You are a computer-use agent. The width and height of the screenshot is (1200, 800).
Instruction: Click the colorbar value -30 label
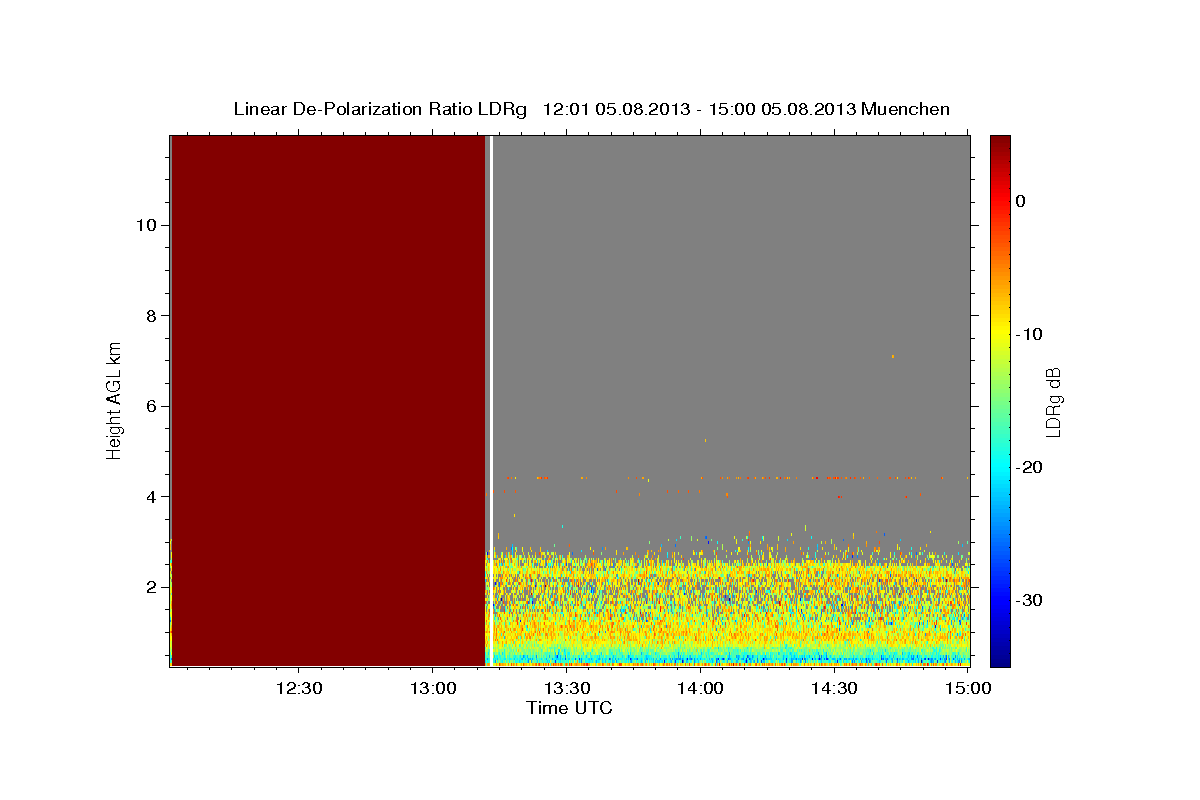[1029, 600]
